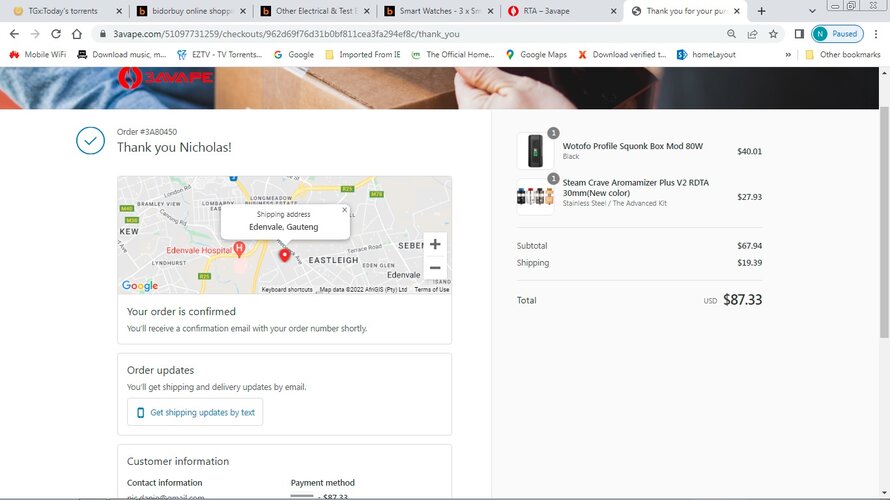Switch to TGx:Today's torrents tab
Image resolution: width=890 pixels, height=500 pixels.
[62, 11]
